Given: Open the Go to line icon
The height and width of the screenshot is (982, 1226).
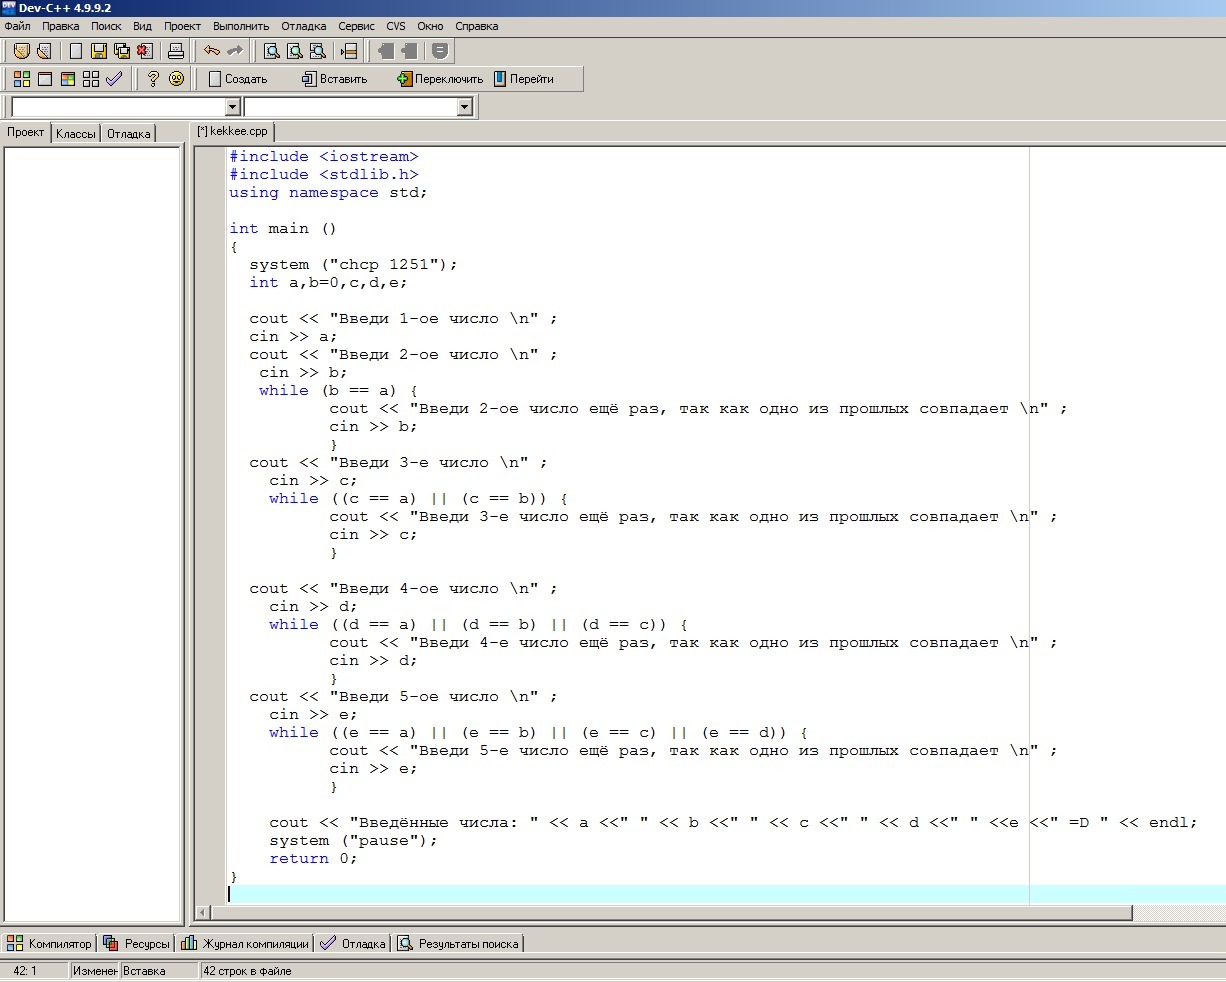Looking at the screenshot, I should pos(349,51).
